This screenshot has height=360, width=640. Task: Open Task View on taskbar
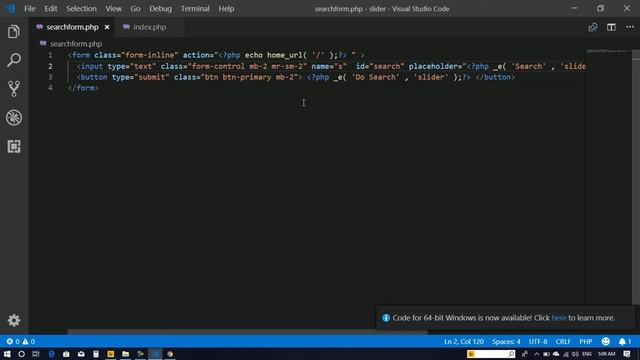tap(36, 354)
